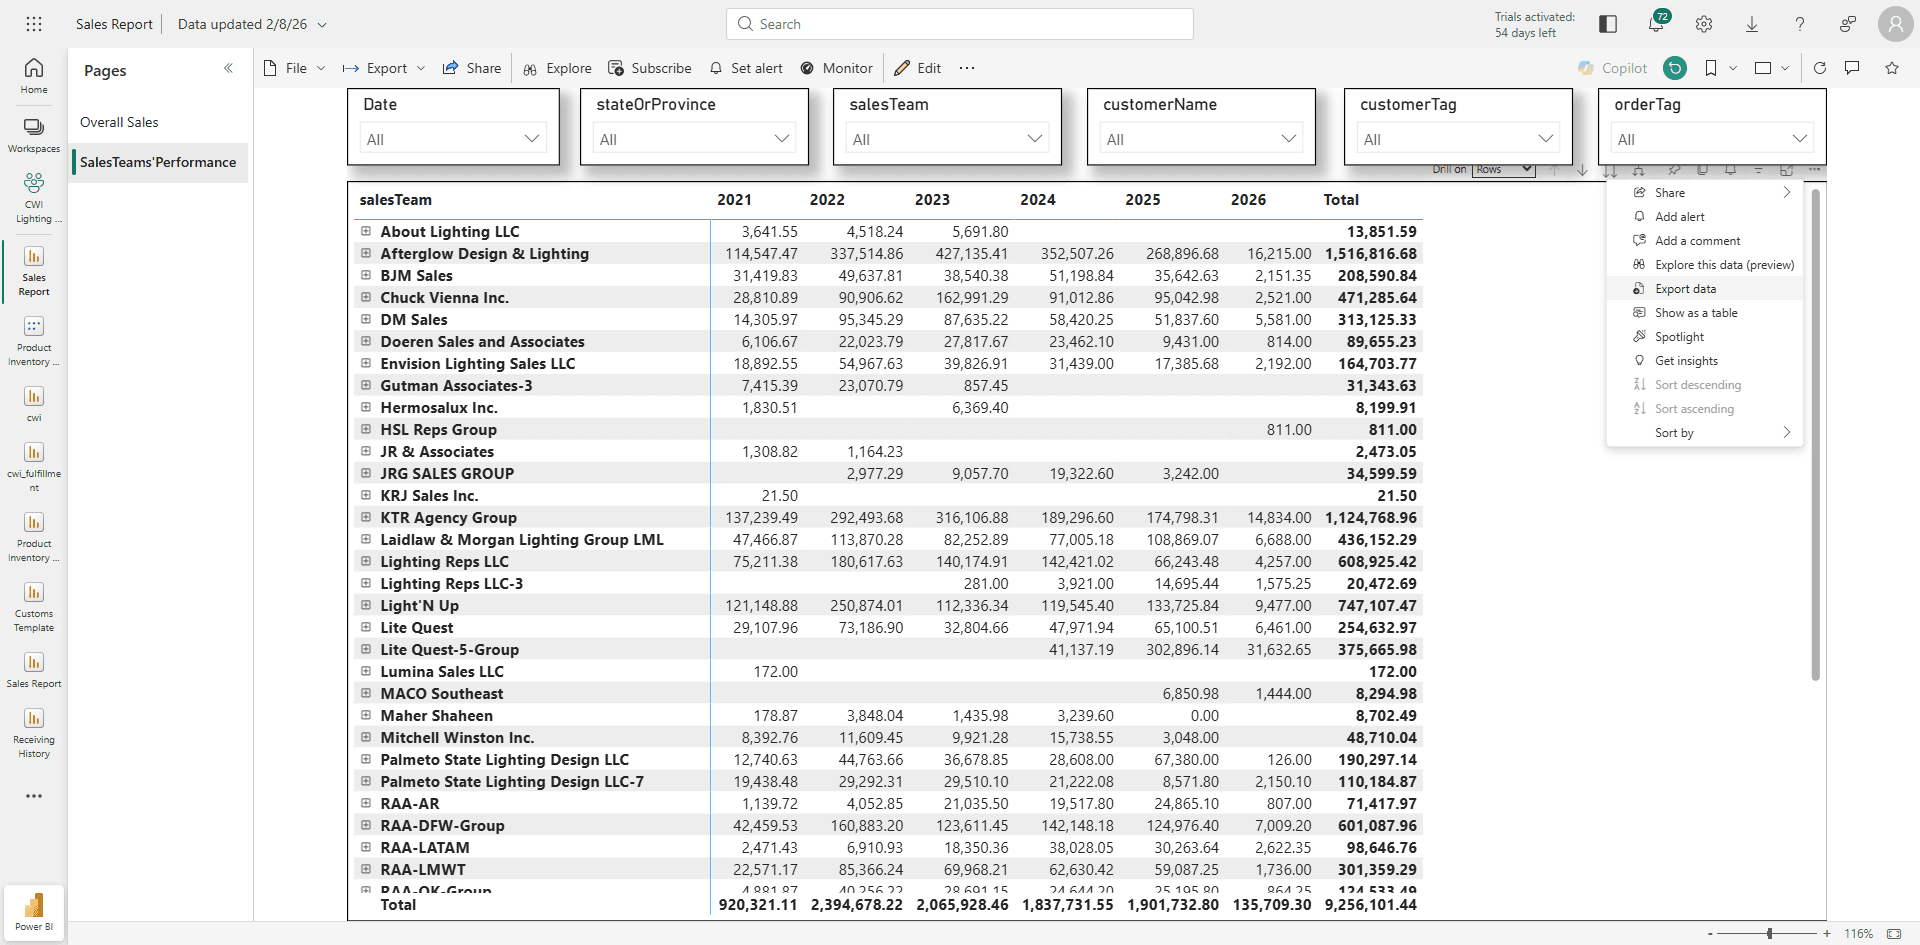The image size is (1920, 945).
Task: Open the settings gear
Action: (1704, 24)
